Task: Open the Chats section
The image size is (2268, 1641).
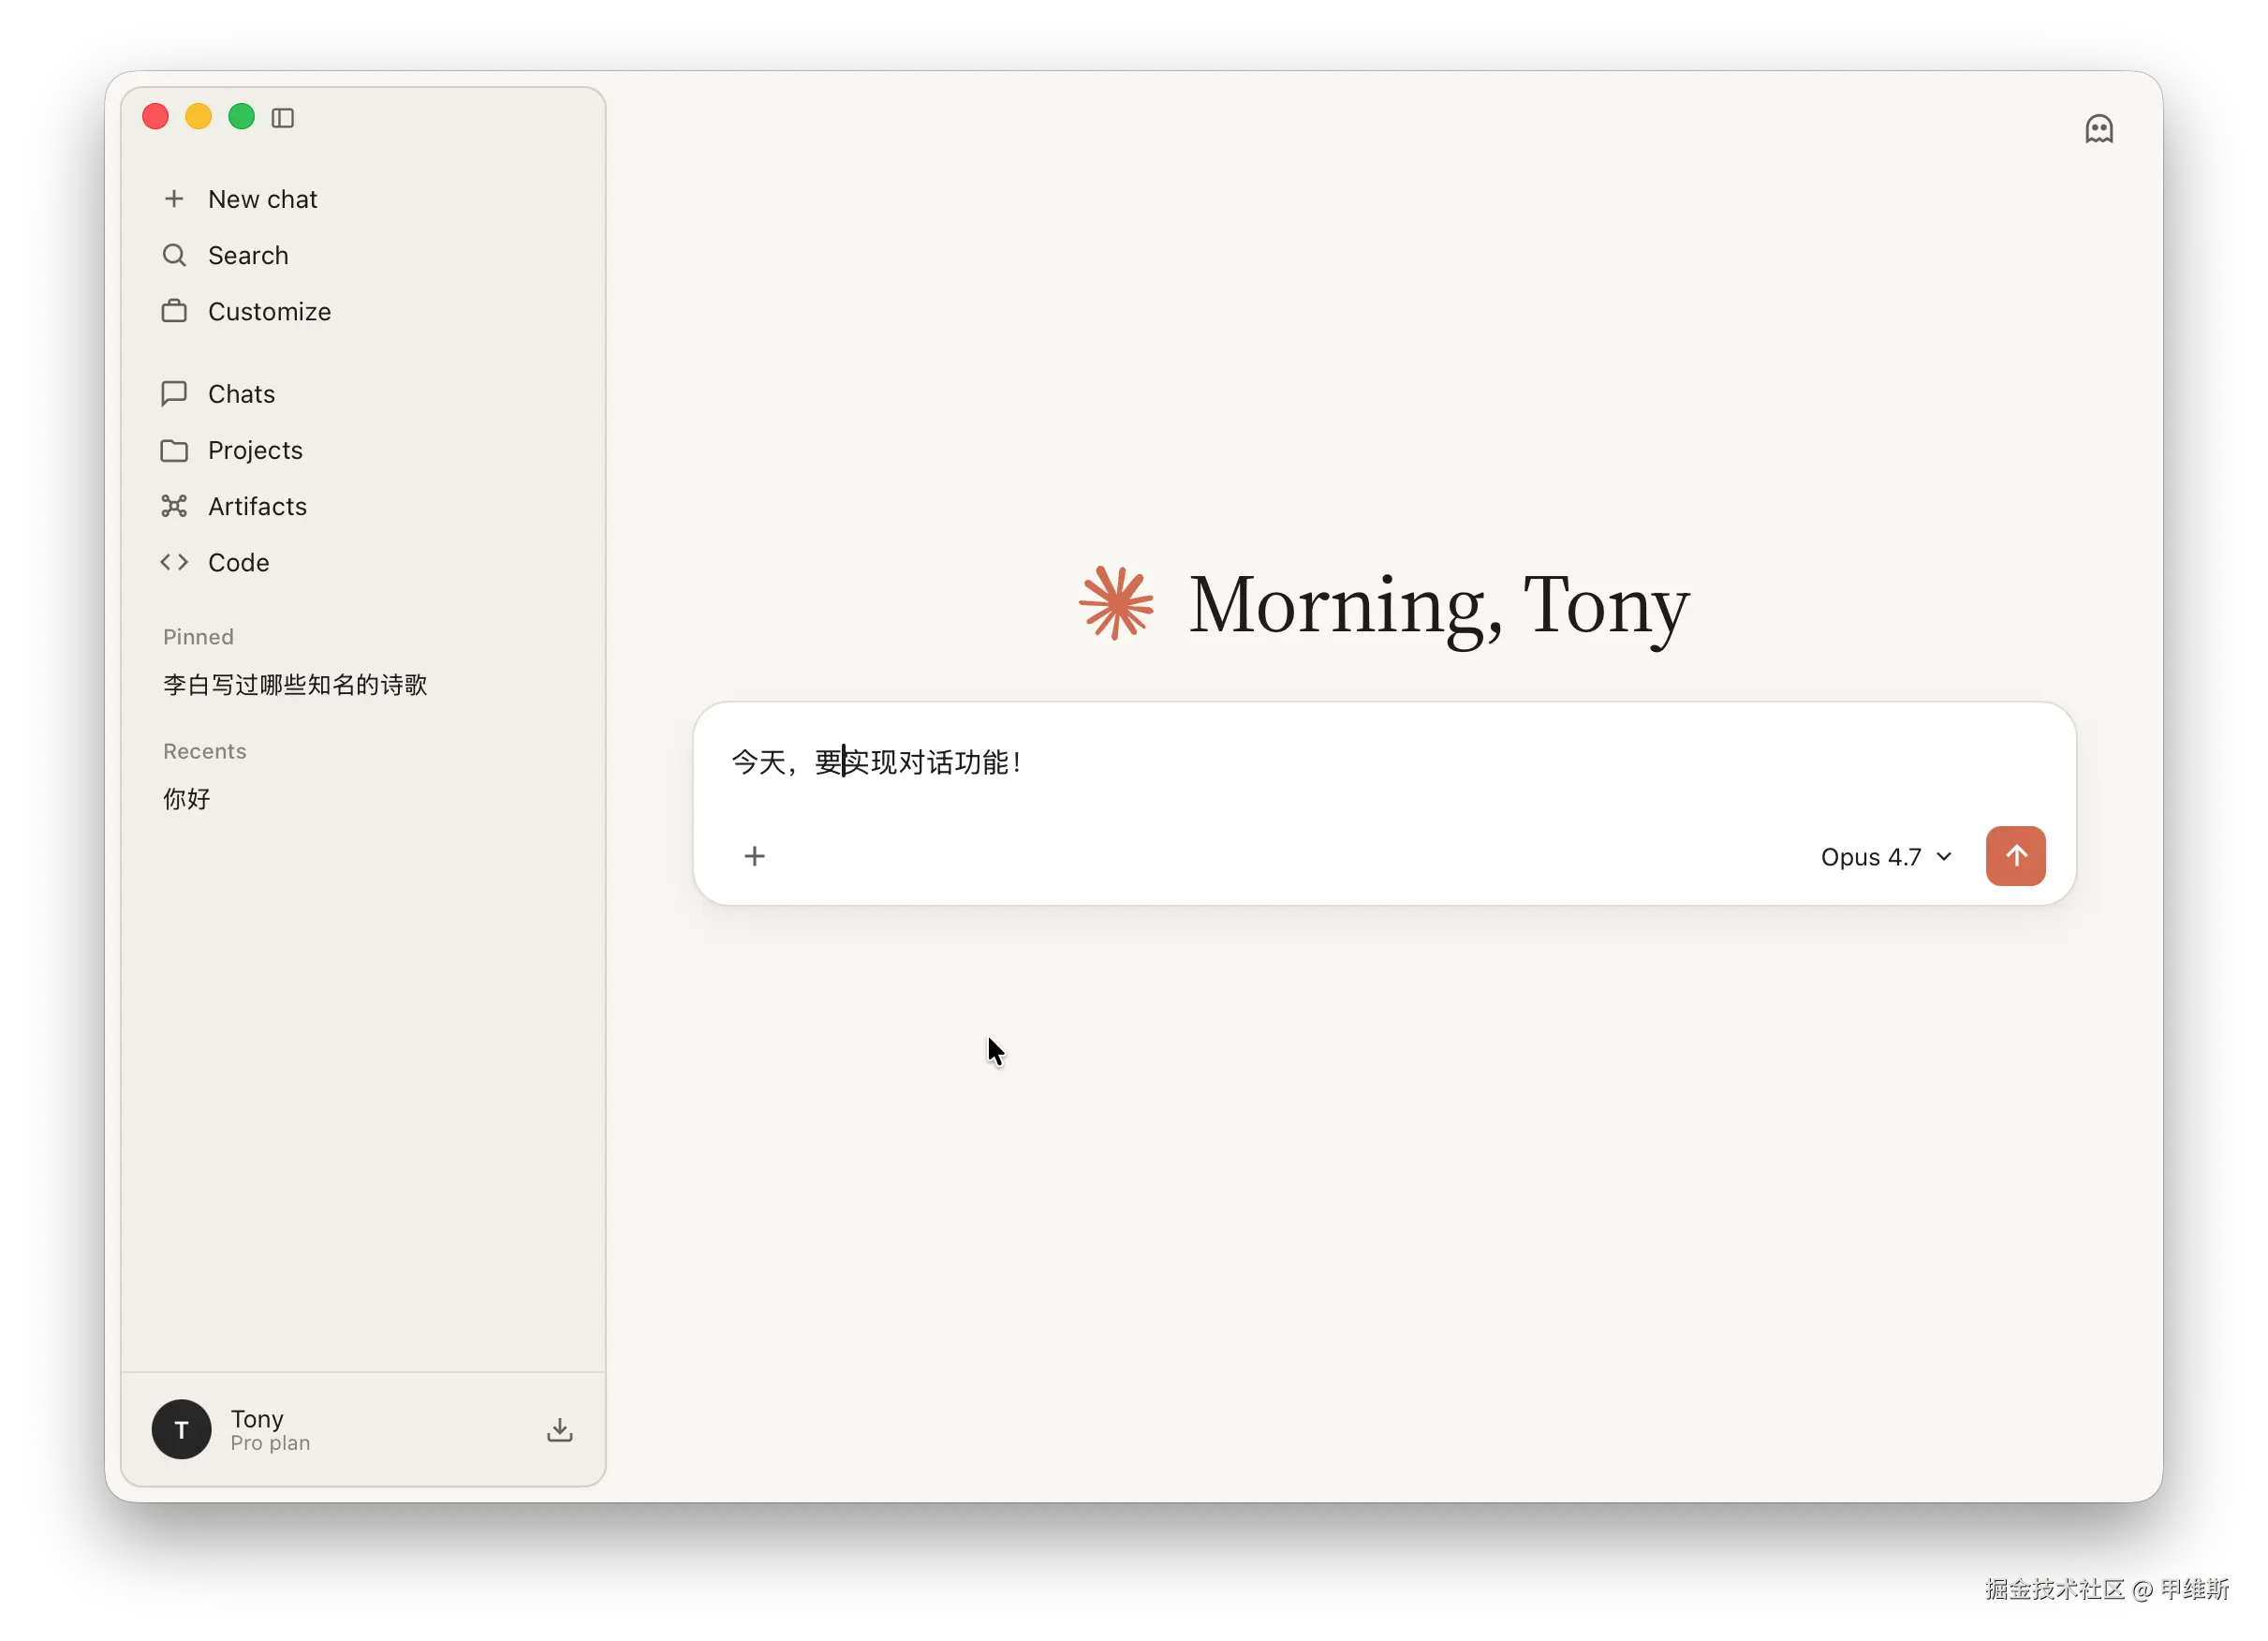Action: tap(241, 394)
